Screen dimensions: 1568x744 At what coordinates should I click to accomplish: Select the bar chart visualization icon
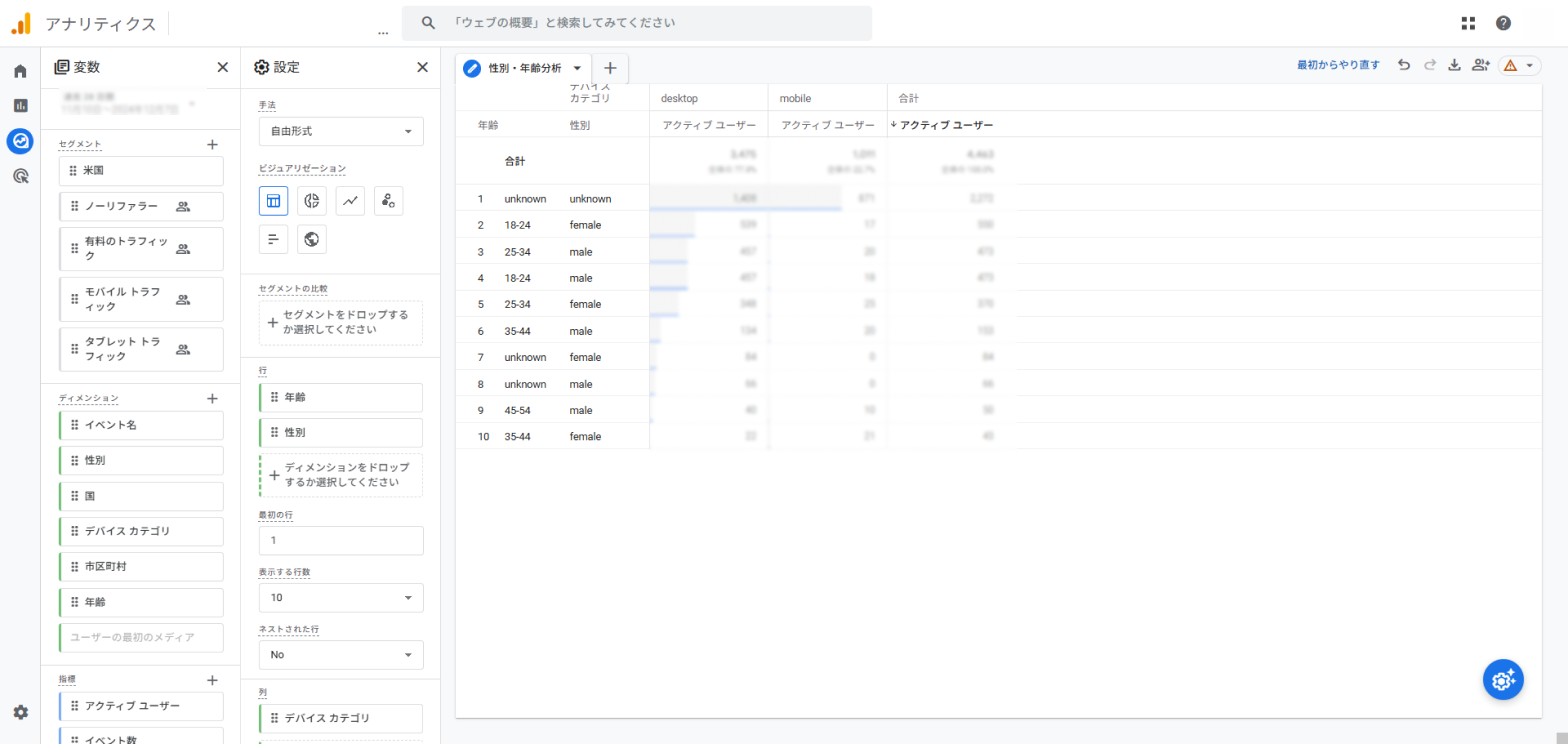pos(273,239)
